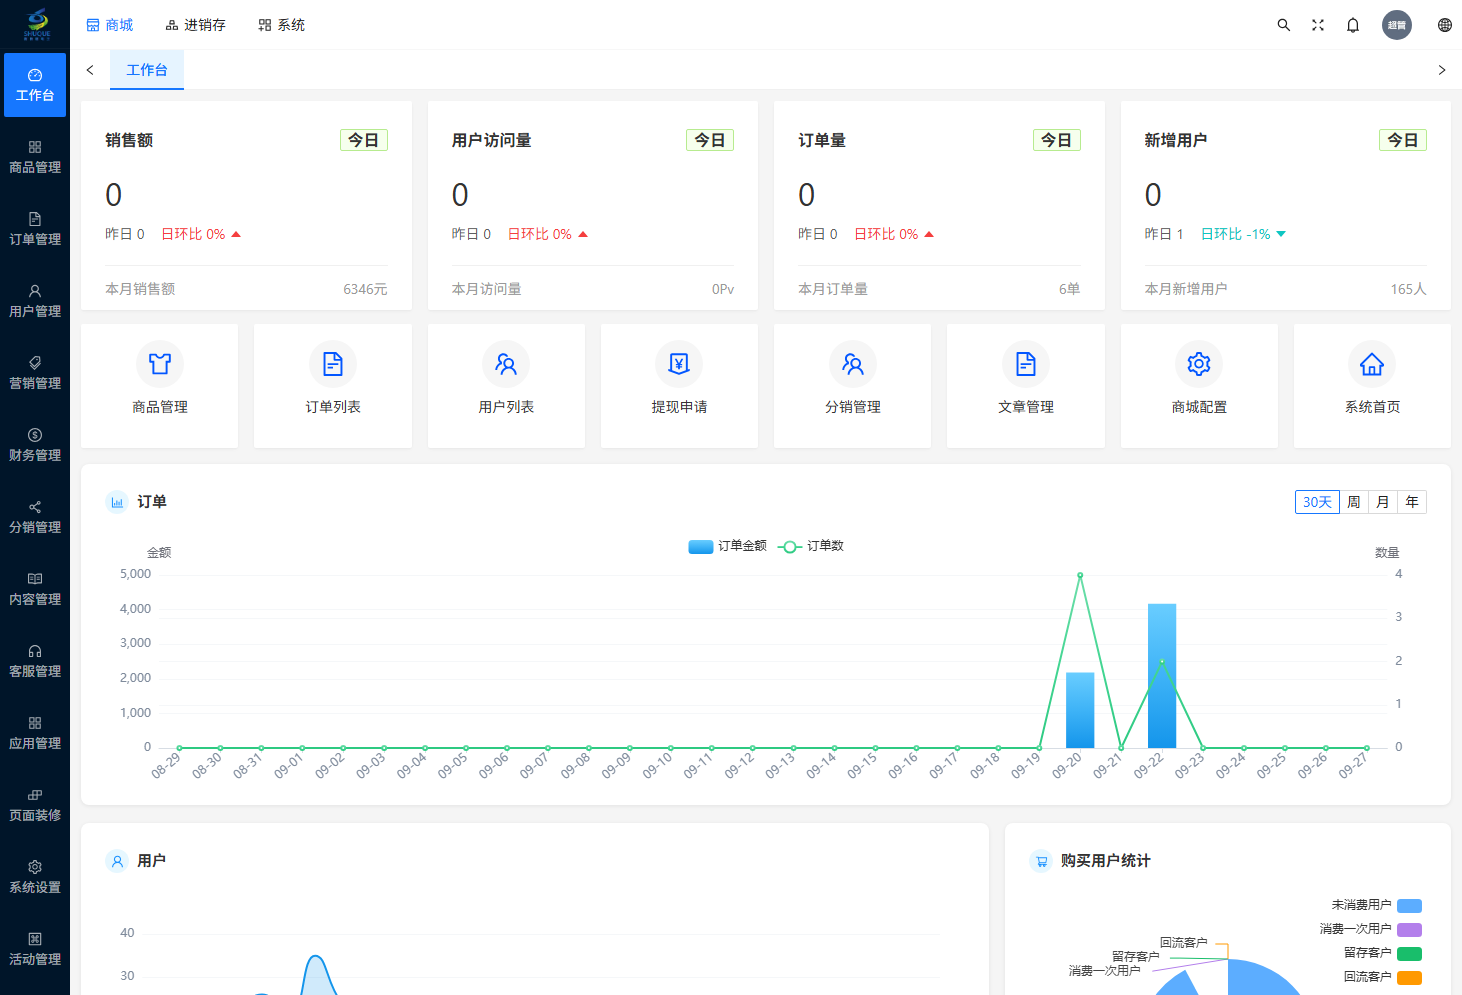Click 本月新增用户 value 165人
This screenshot has height=995, width=1462.
pos(1408,289)
